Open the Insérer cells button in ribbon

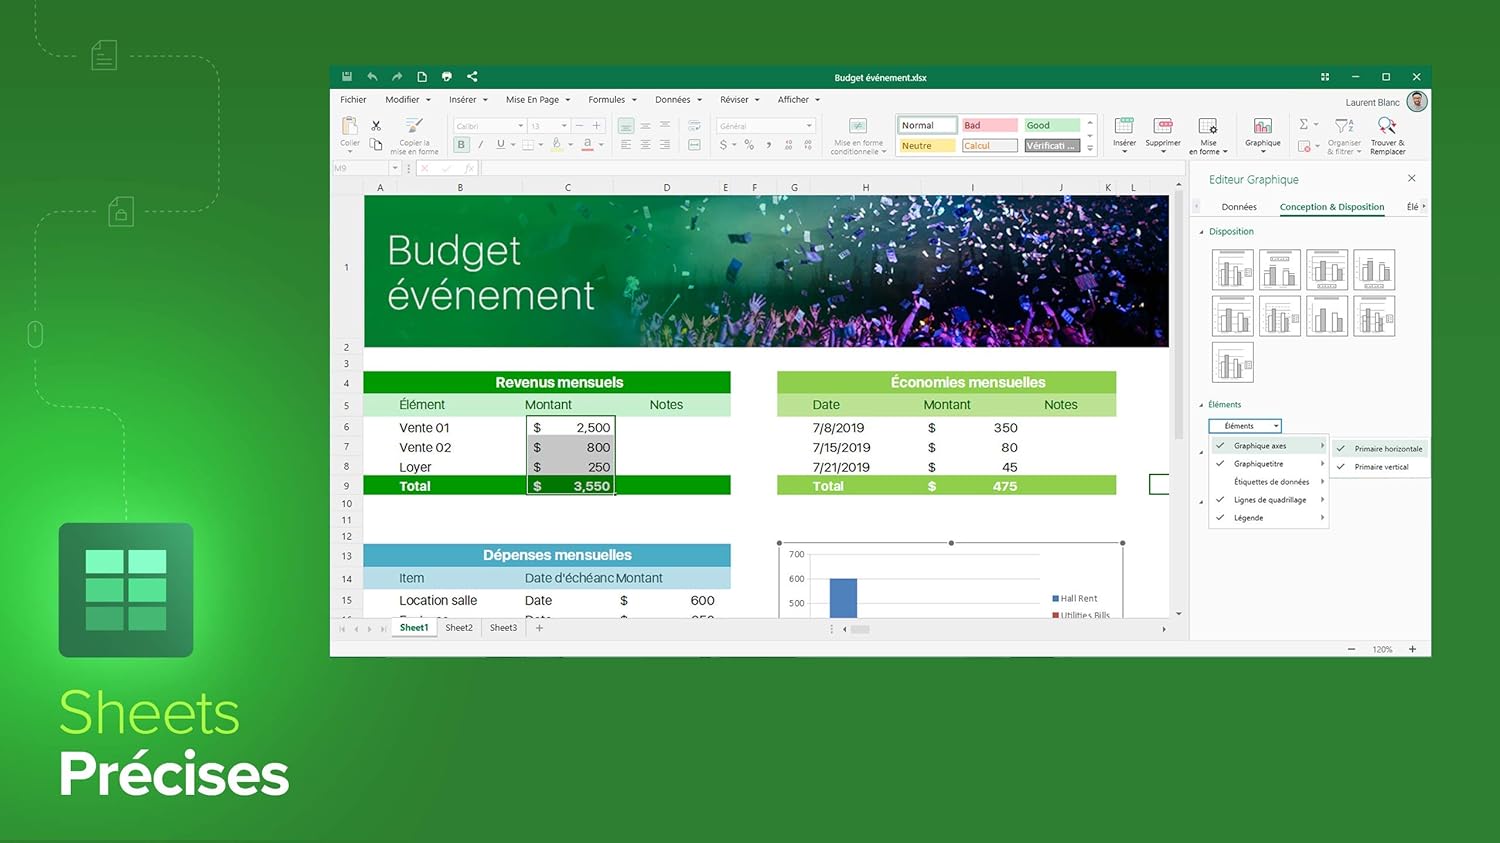coord(1124,134)
